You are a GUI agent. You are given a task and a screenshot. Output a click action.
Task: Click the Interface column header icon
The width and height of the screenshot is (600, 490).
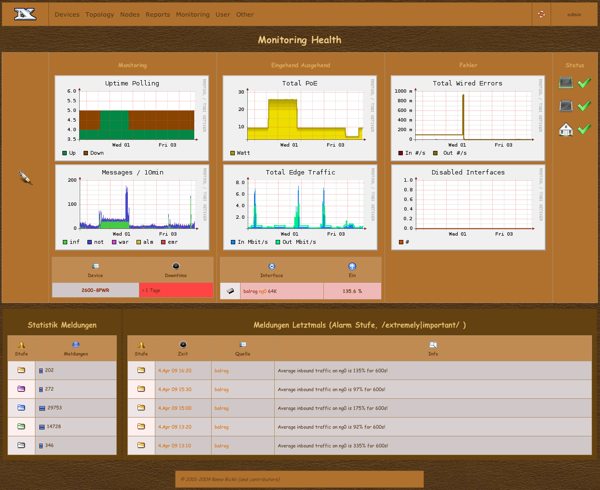pyautogui.click(x=272, y=266)
